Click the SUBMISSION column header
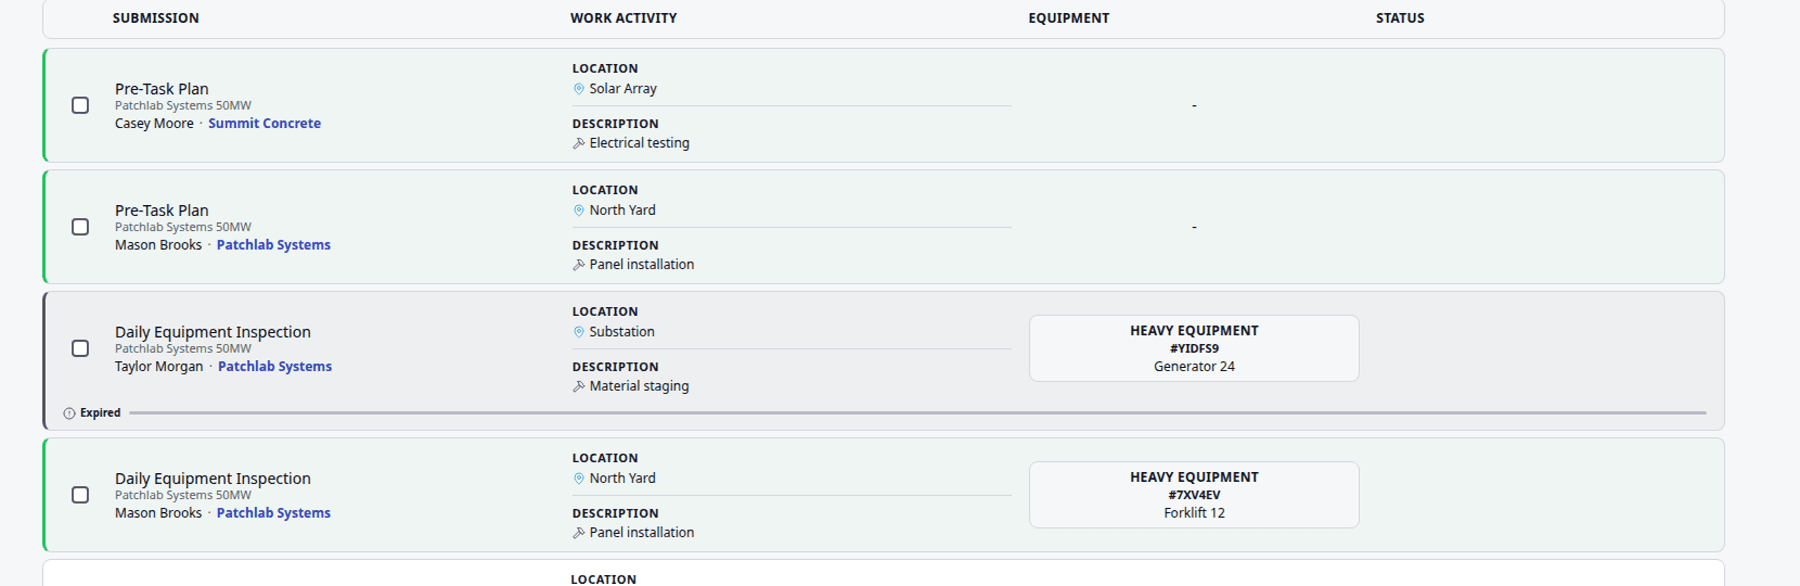The height and width of the screenshot is (586, 1800). click(155, 18)
